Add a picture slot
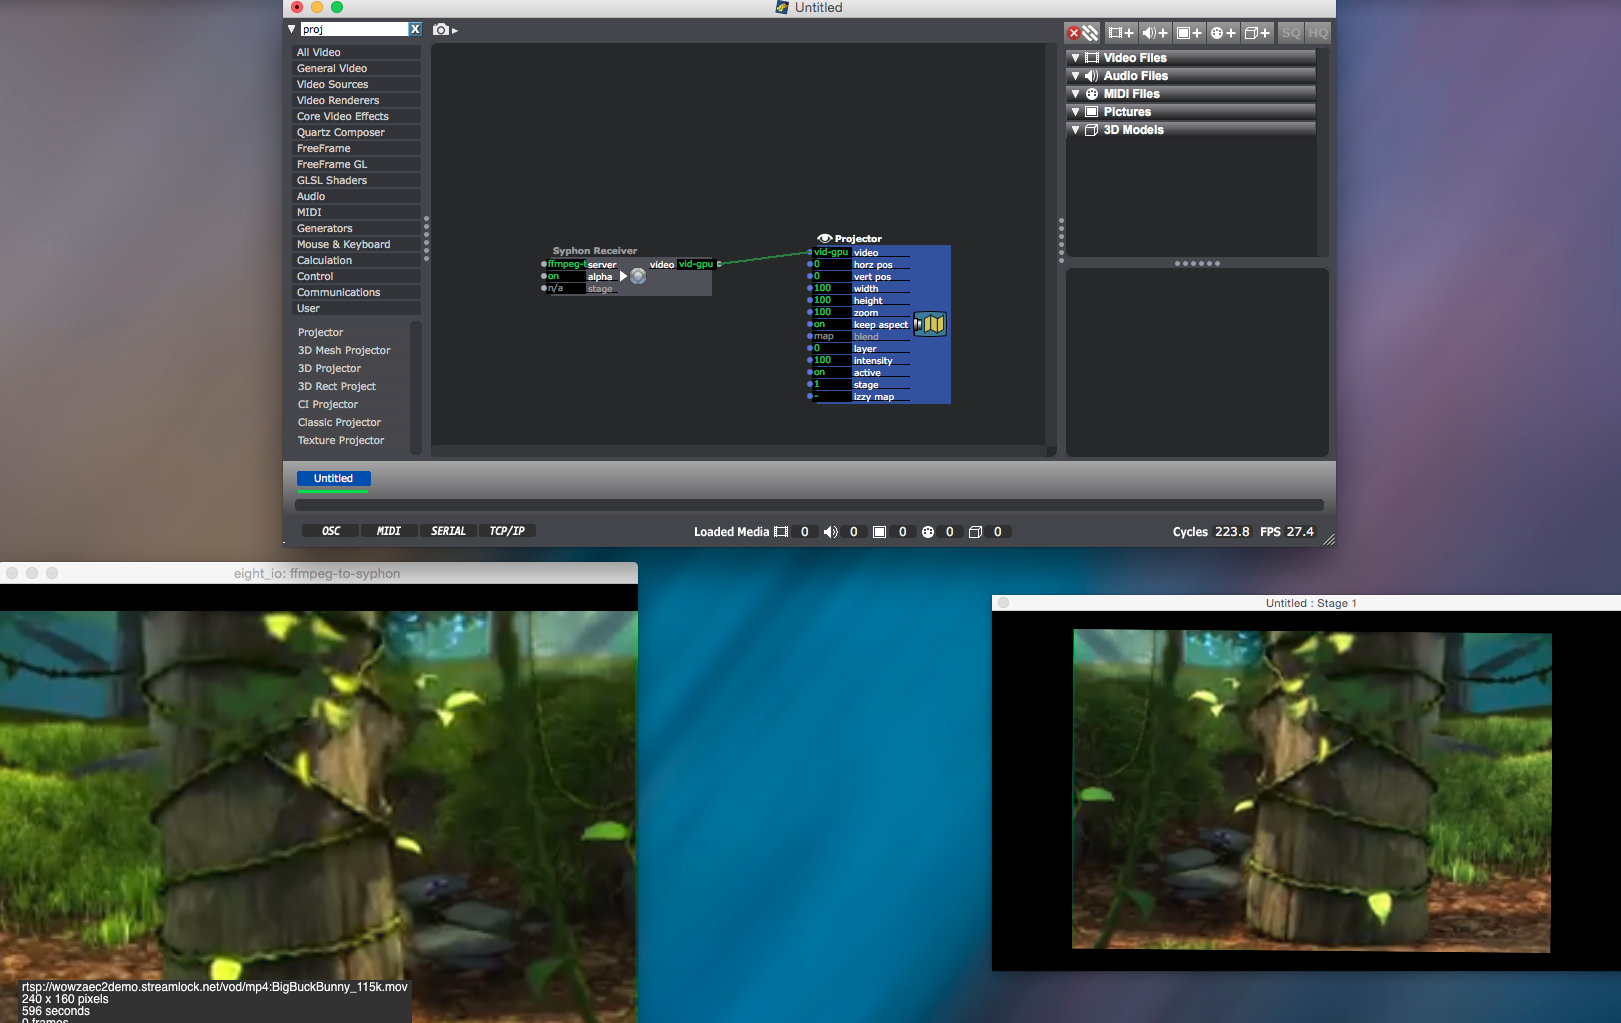Screen dimensions: 1621x1023 pos(1189,33)
